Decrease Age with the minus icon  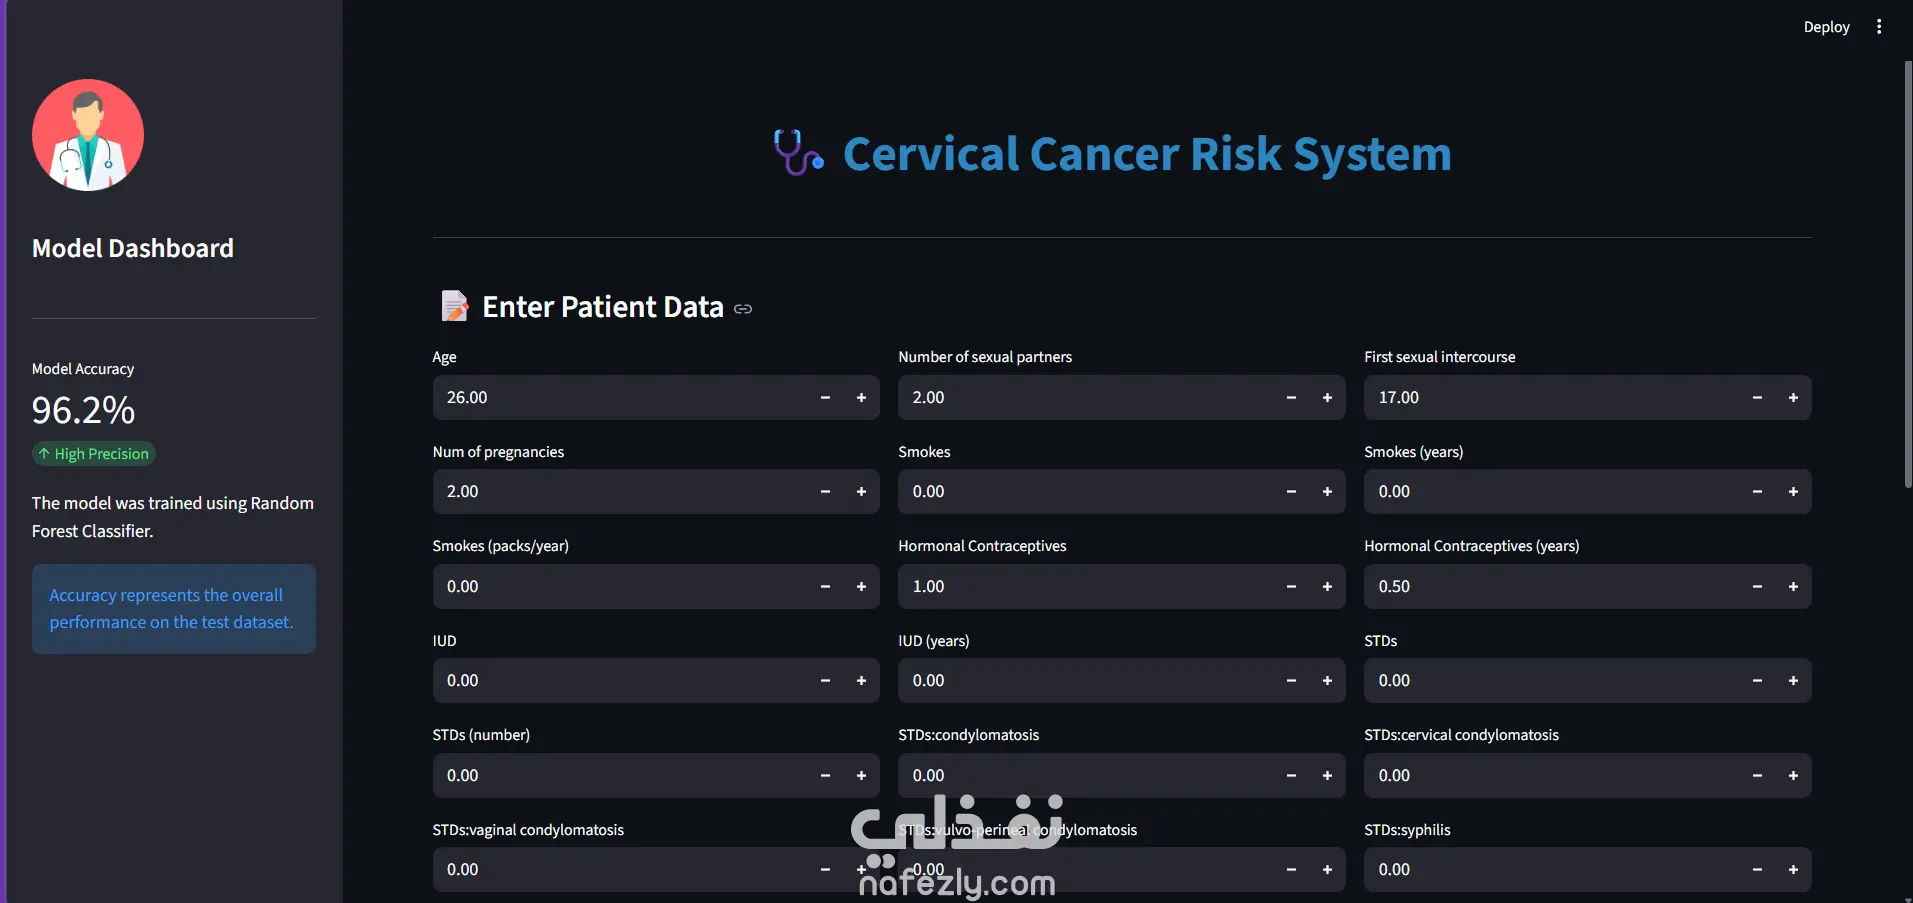(x=825, y=398)
